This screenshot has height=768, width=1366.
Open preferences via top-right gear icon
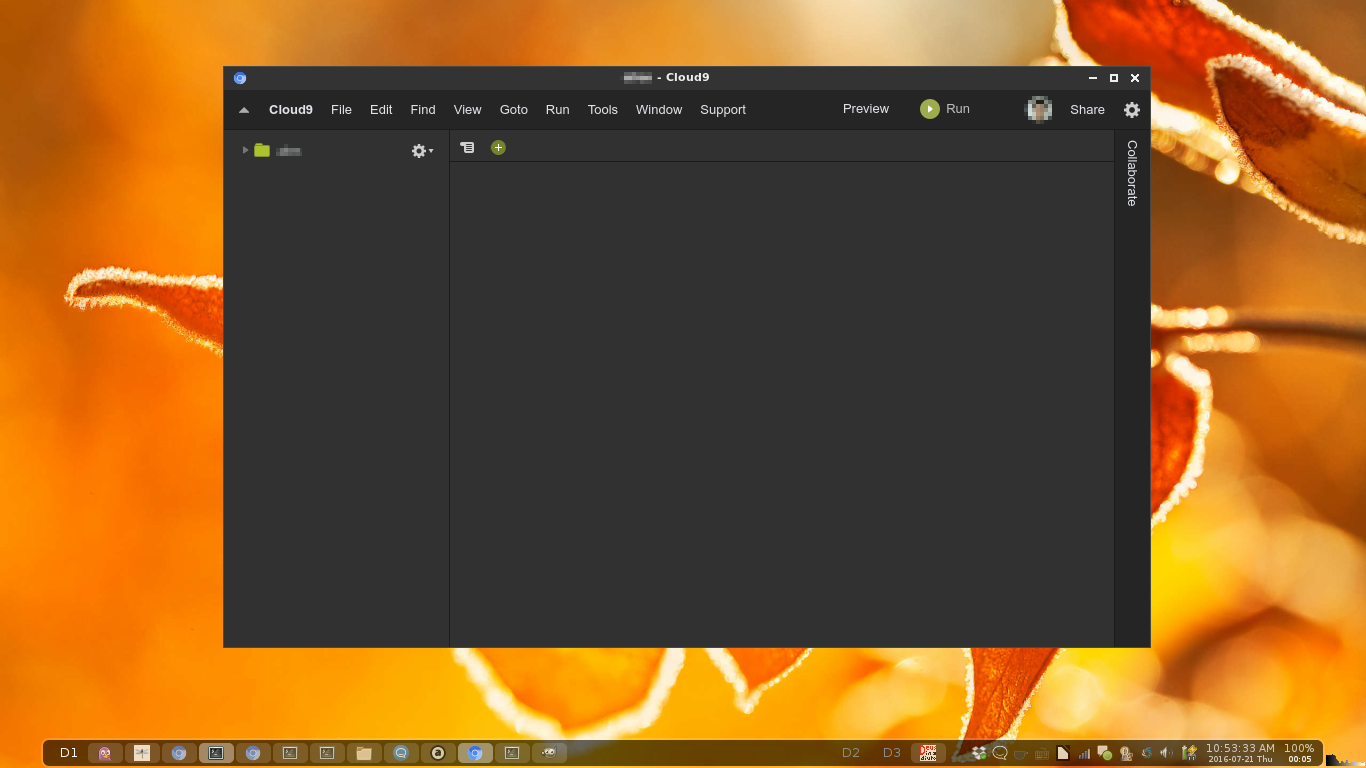coord(1131,110)
